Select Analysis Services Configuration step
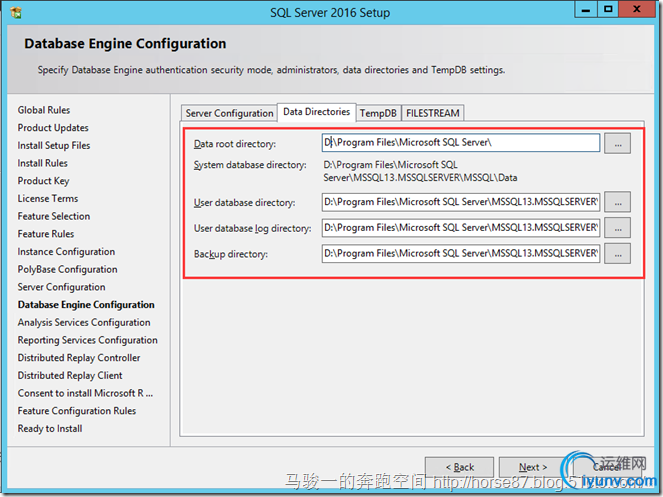Screen dimensions: 663x497 click(x=84, y=323)
